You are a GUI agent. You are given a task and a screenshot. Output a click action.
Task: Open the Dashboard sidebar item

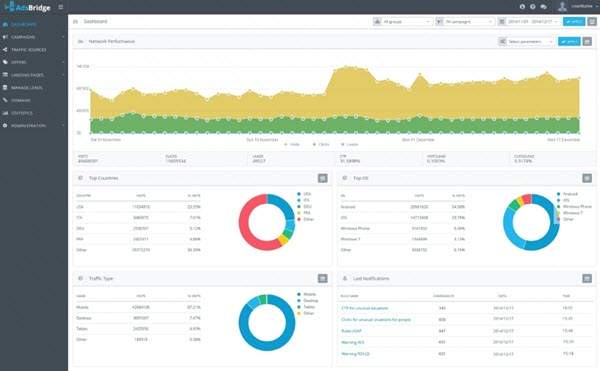(x=33, y=24)
